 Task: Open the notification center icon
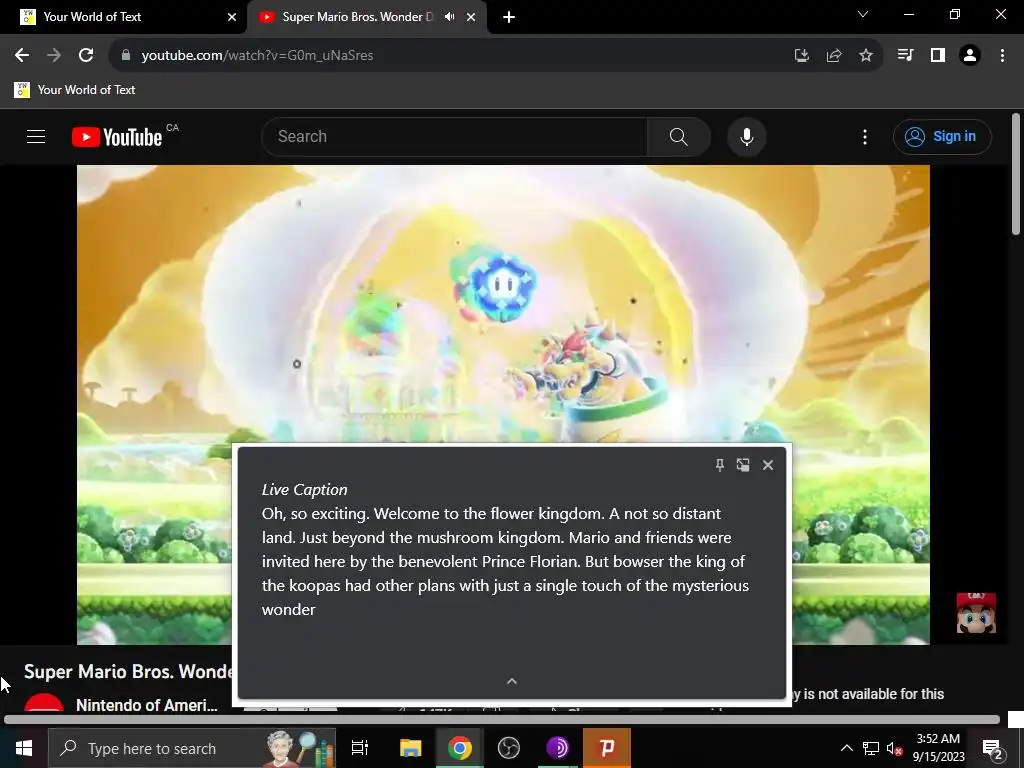click(x=992, y=748)
